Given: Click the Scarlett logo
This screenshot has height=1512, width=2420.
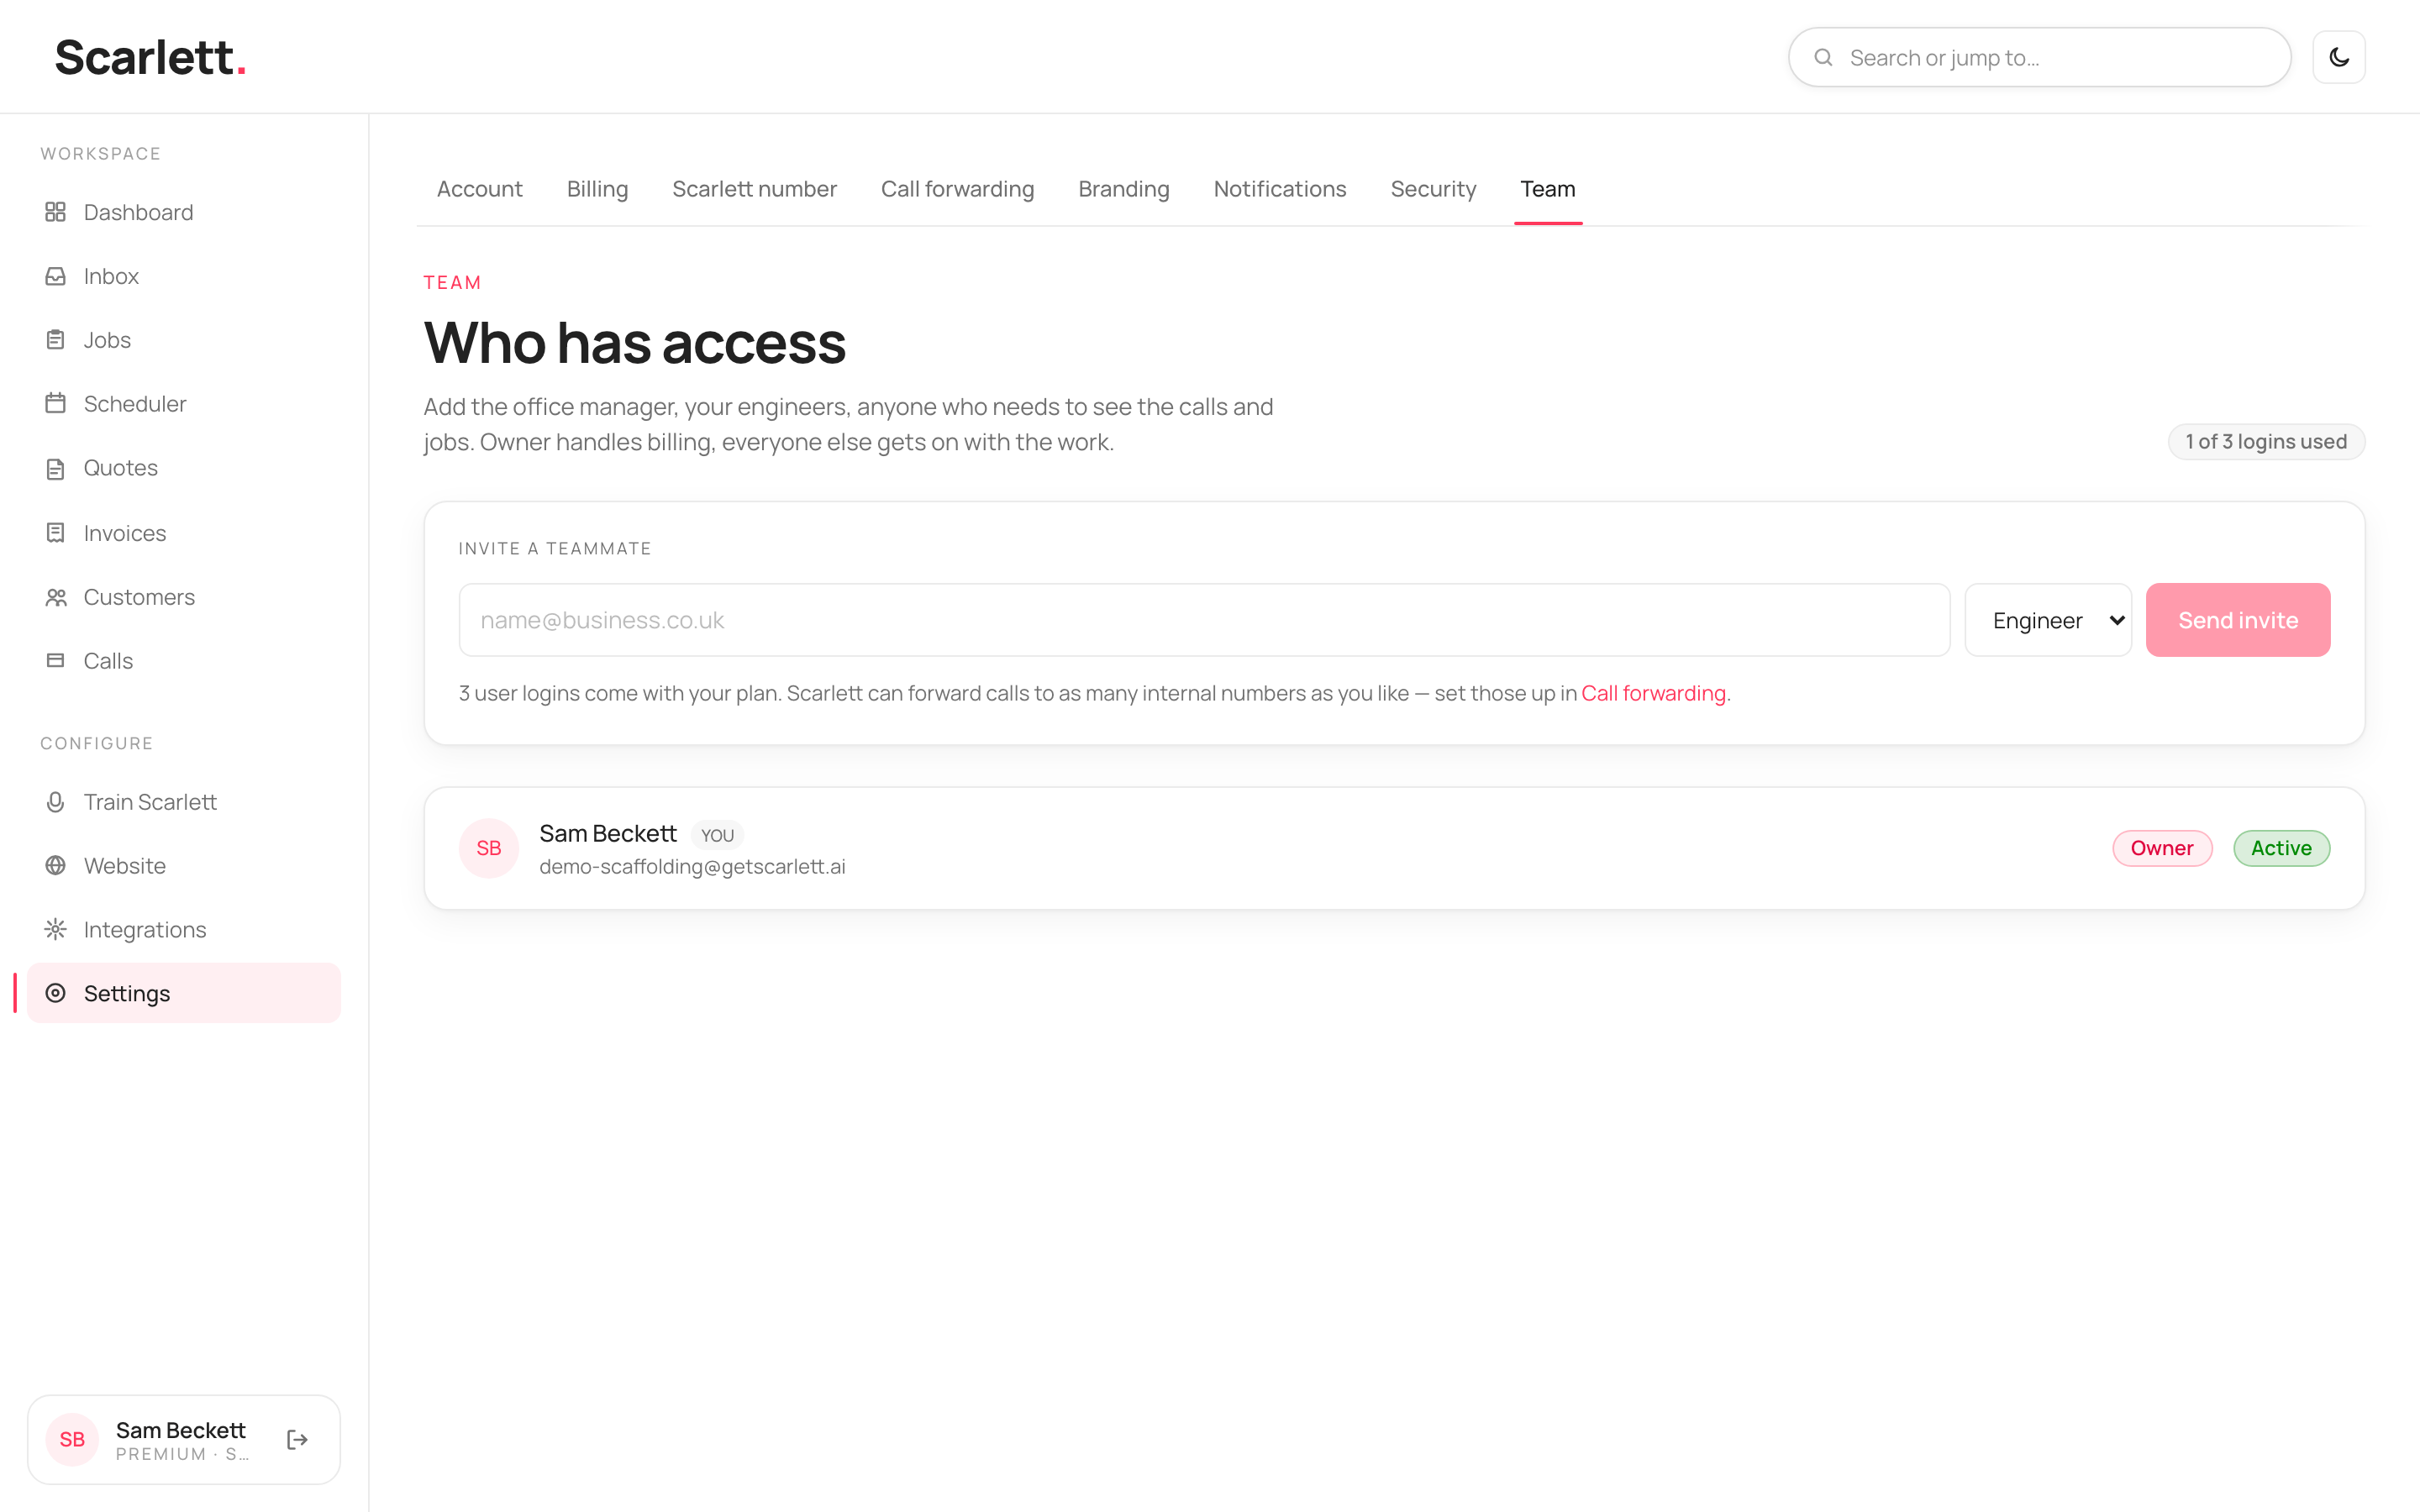Looking at the screenshot, I should pyautogui.click(x=150, y=57).
